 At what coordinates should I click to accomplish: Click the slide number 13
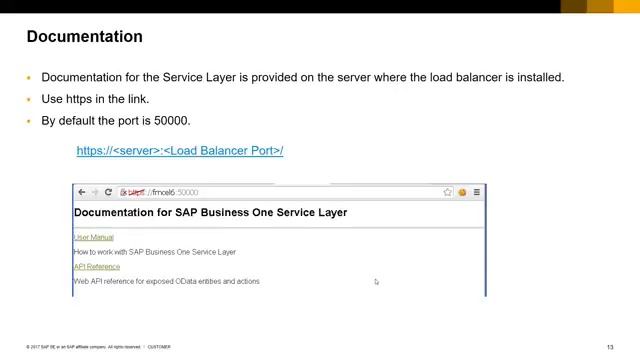(x=610, y=347)
